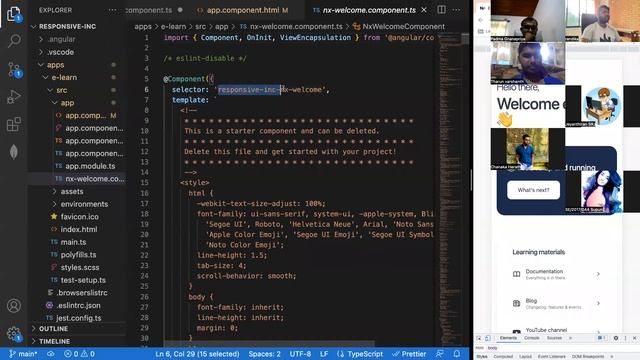Image resolution: width=640 pixels, height=360 pixels.
Task: Expand the assets folder
Action: pos(72,191)
